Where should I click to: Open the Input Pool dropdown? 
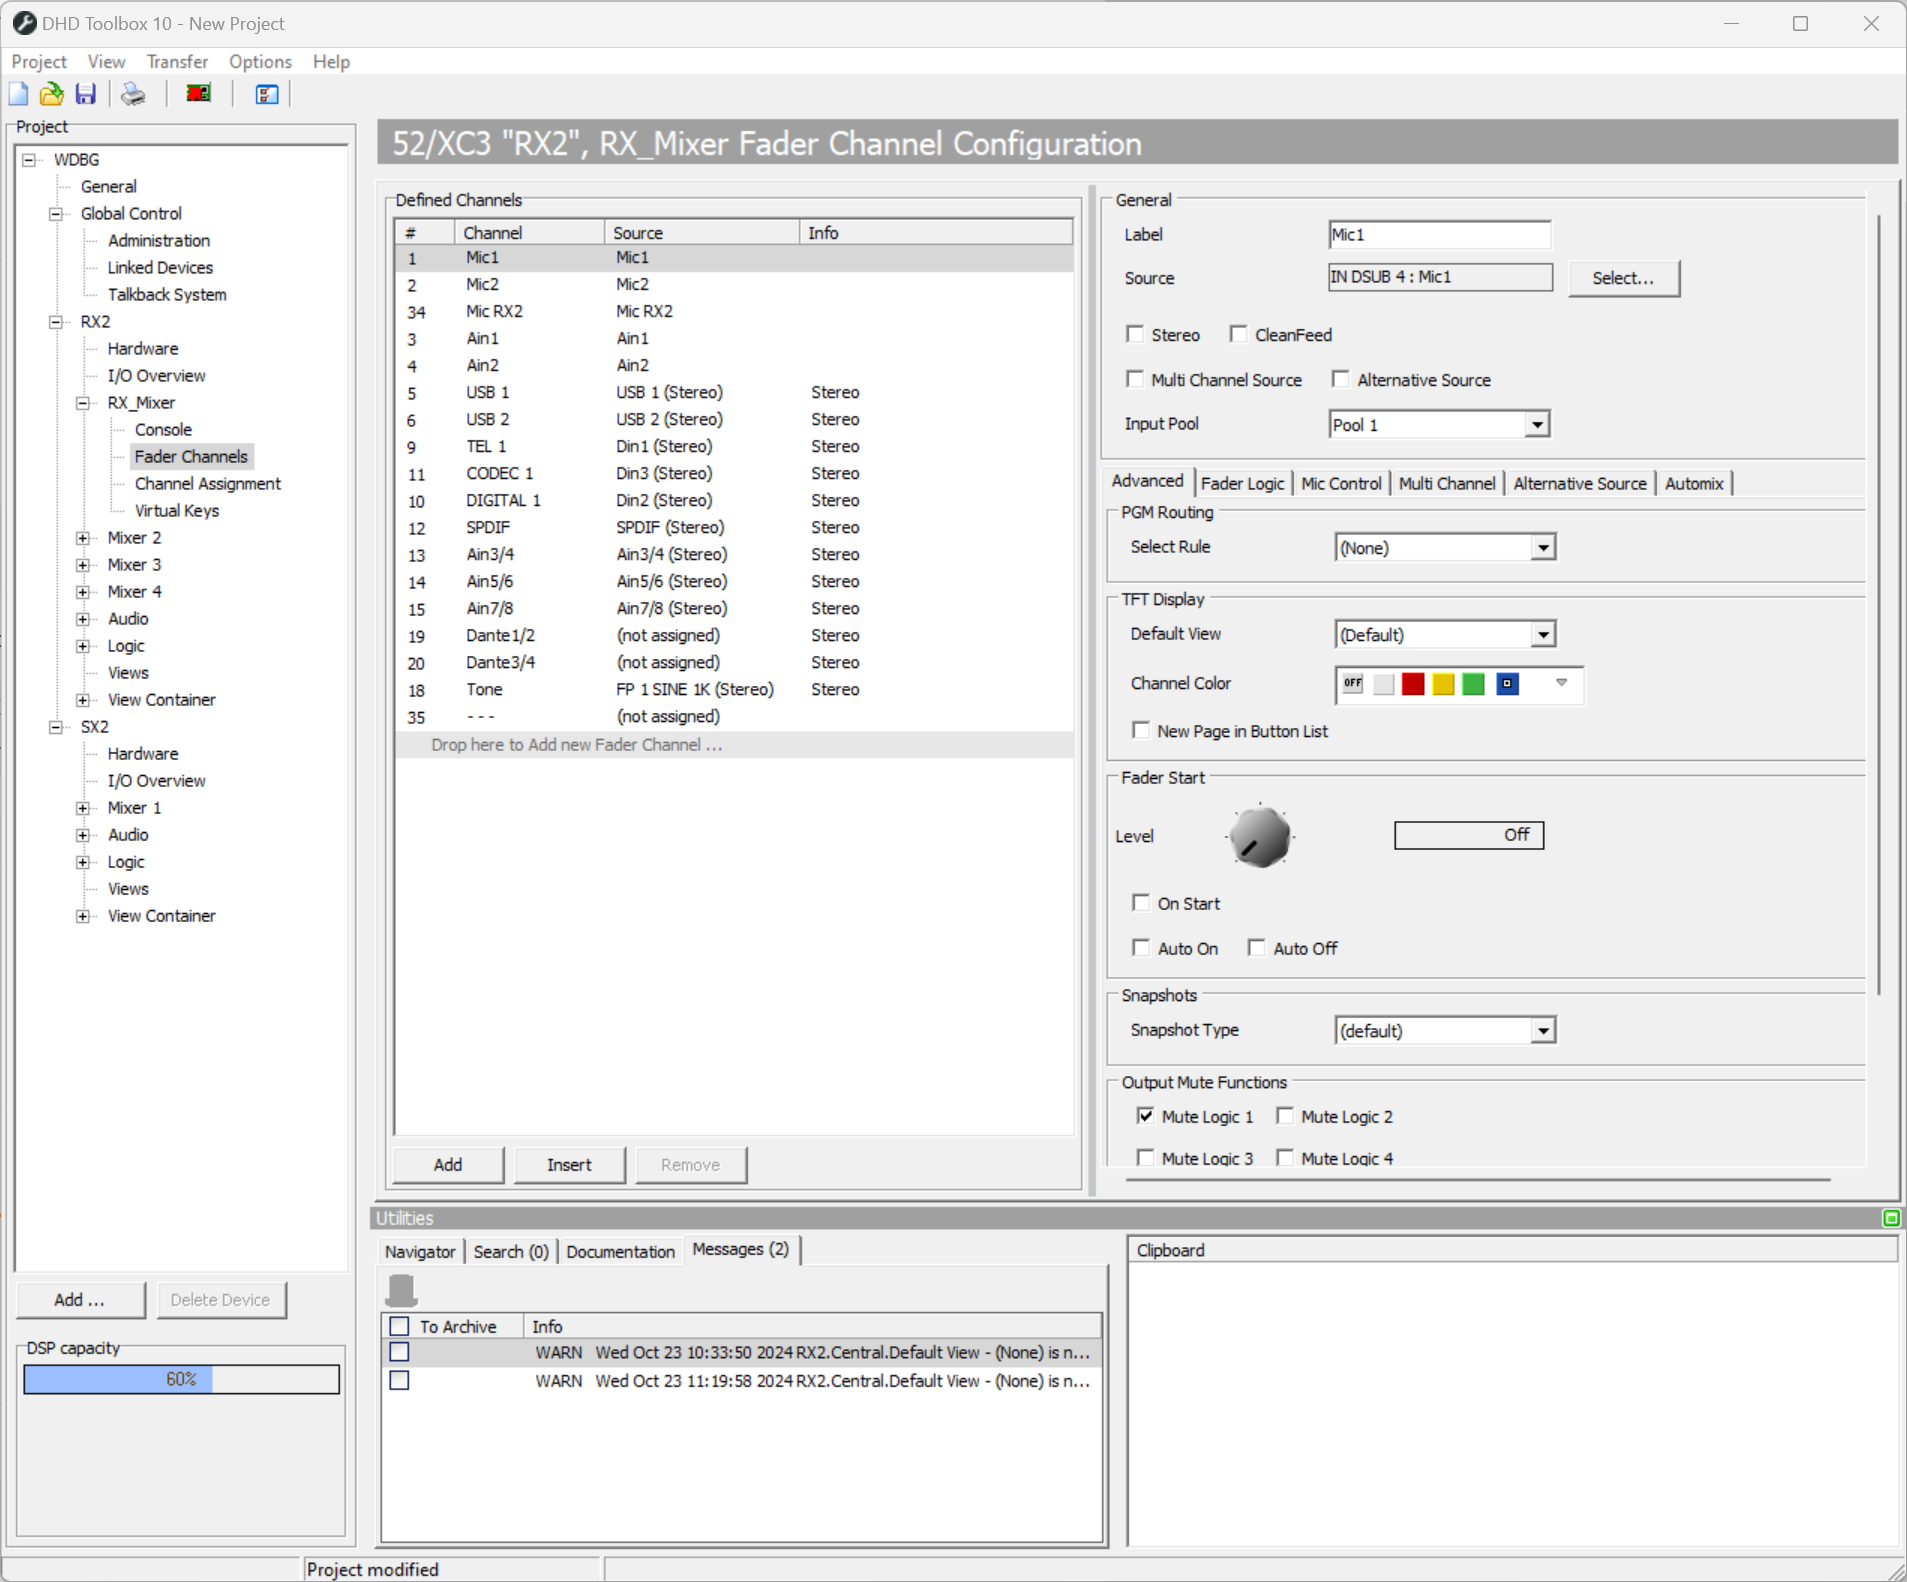(x=1538, y=424)
